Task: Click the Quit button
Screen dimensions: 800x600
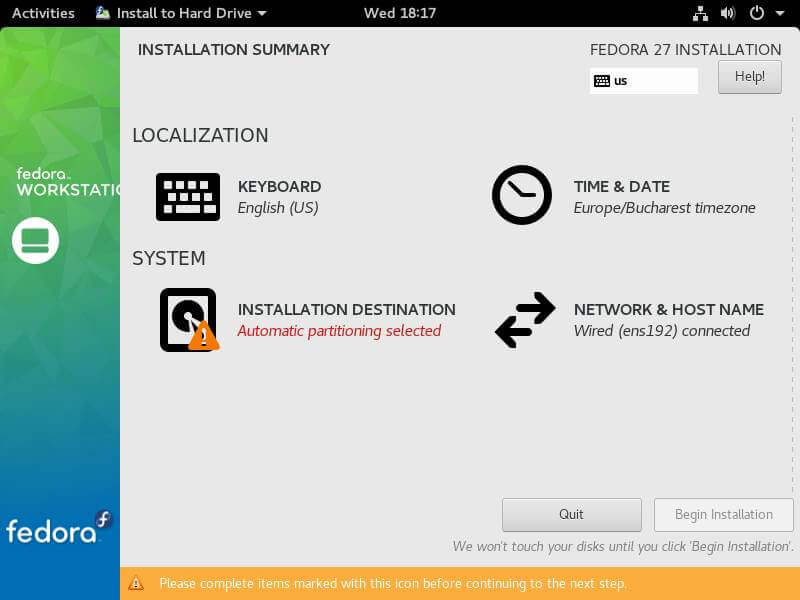Action: pos(571,514)
